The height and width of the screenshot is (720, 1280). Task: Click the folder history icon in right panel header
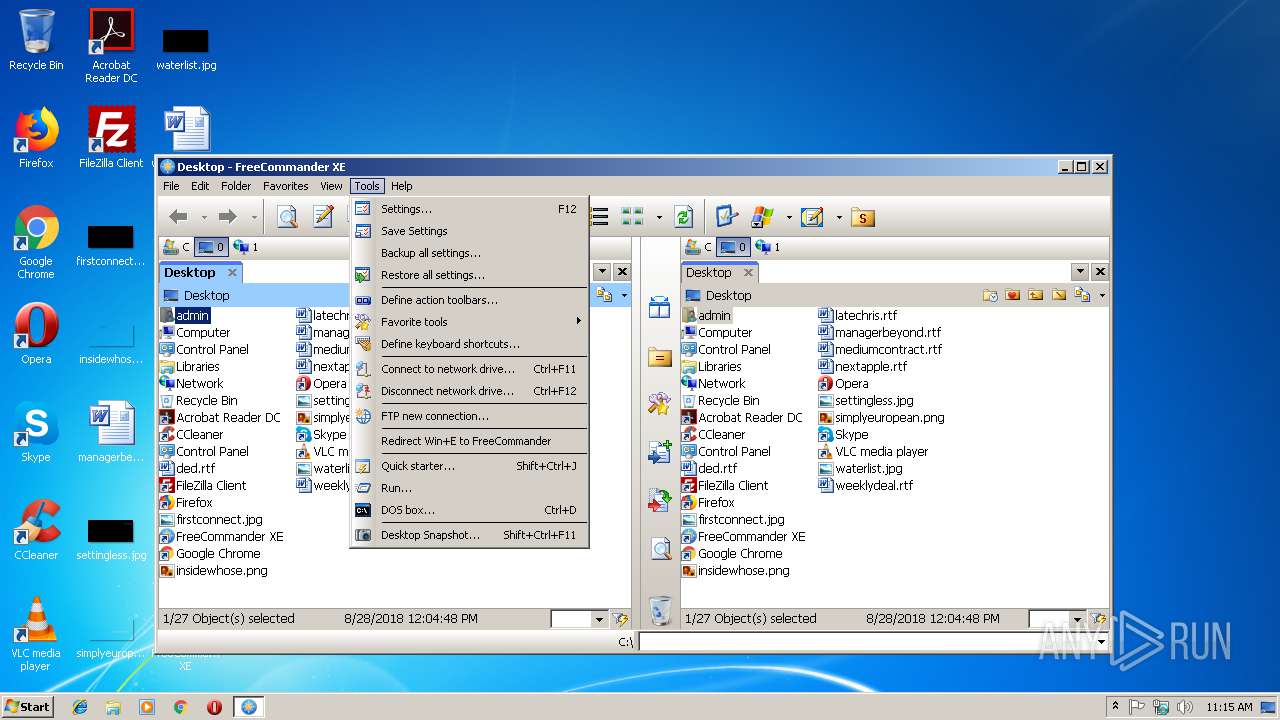990,295
